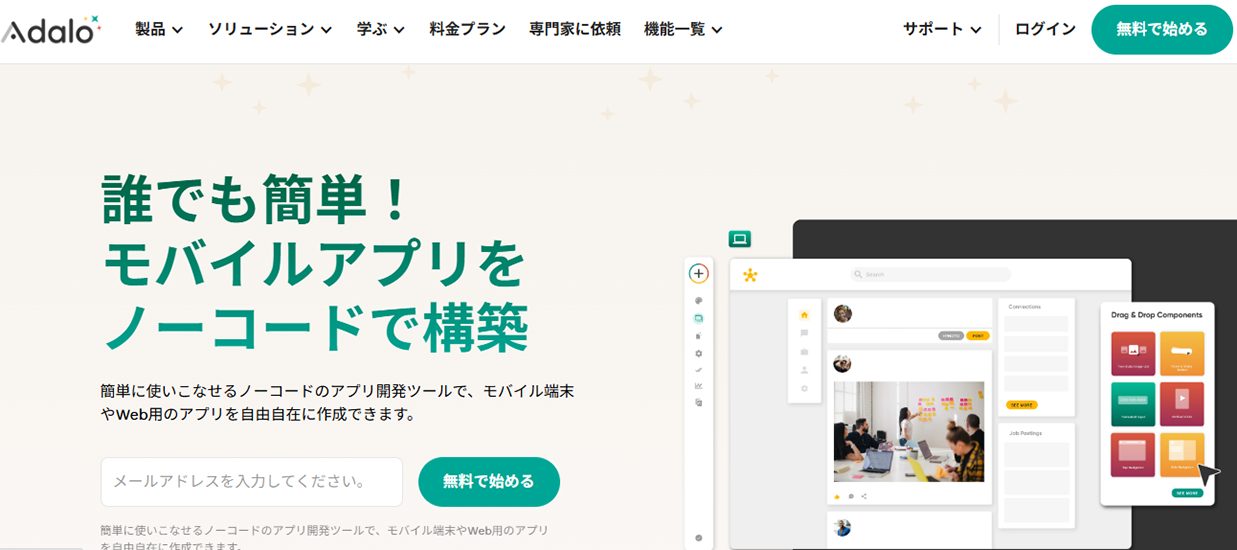
Task: Click the analytics chart icon in sidebar
Action: coord(698,386)
